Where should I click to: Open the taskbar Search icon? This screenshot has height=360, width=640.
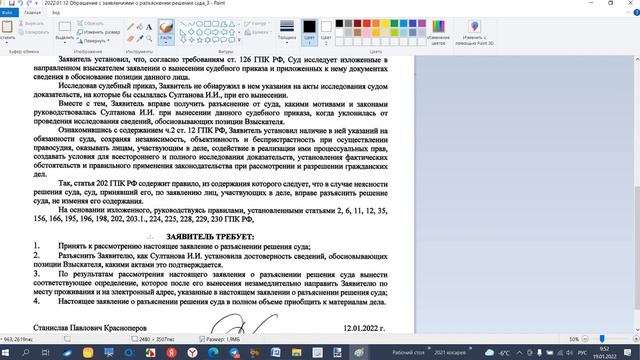[x=26, y=352]
